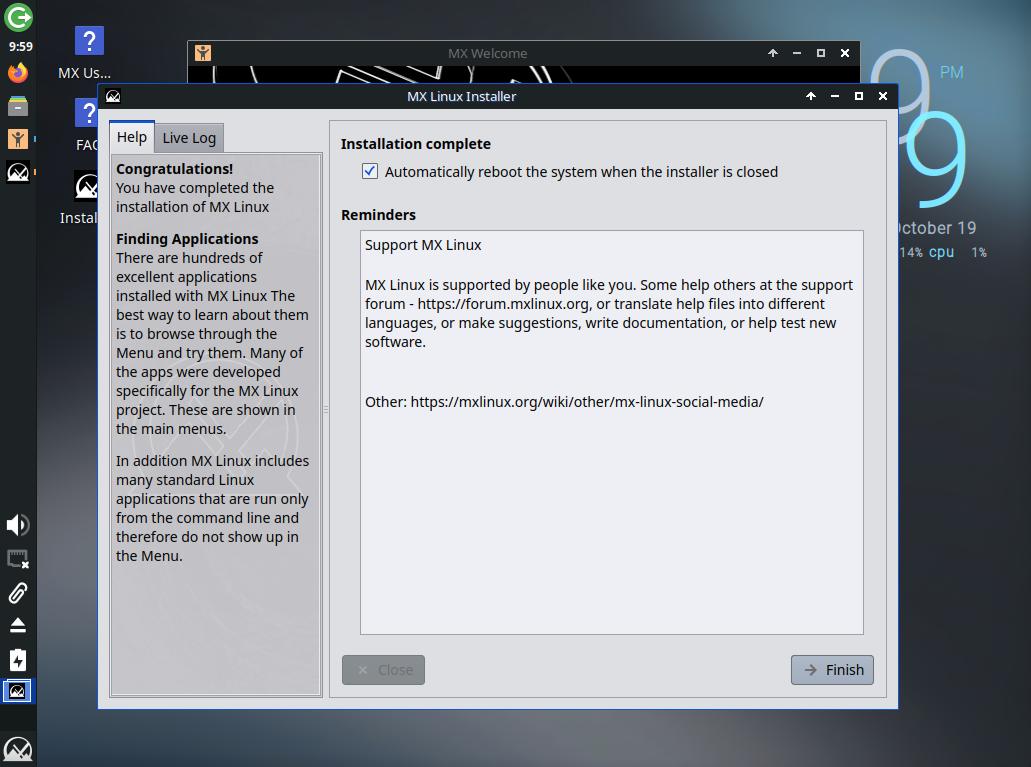This screenshot has width=1031, height=767.
Task: Click the 'Reminders' section label
Action: (378, 215)
